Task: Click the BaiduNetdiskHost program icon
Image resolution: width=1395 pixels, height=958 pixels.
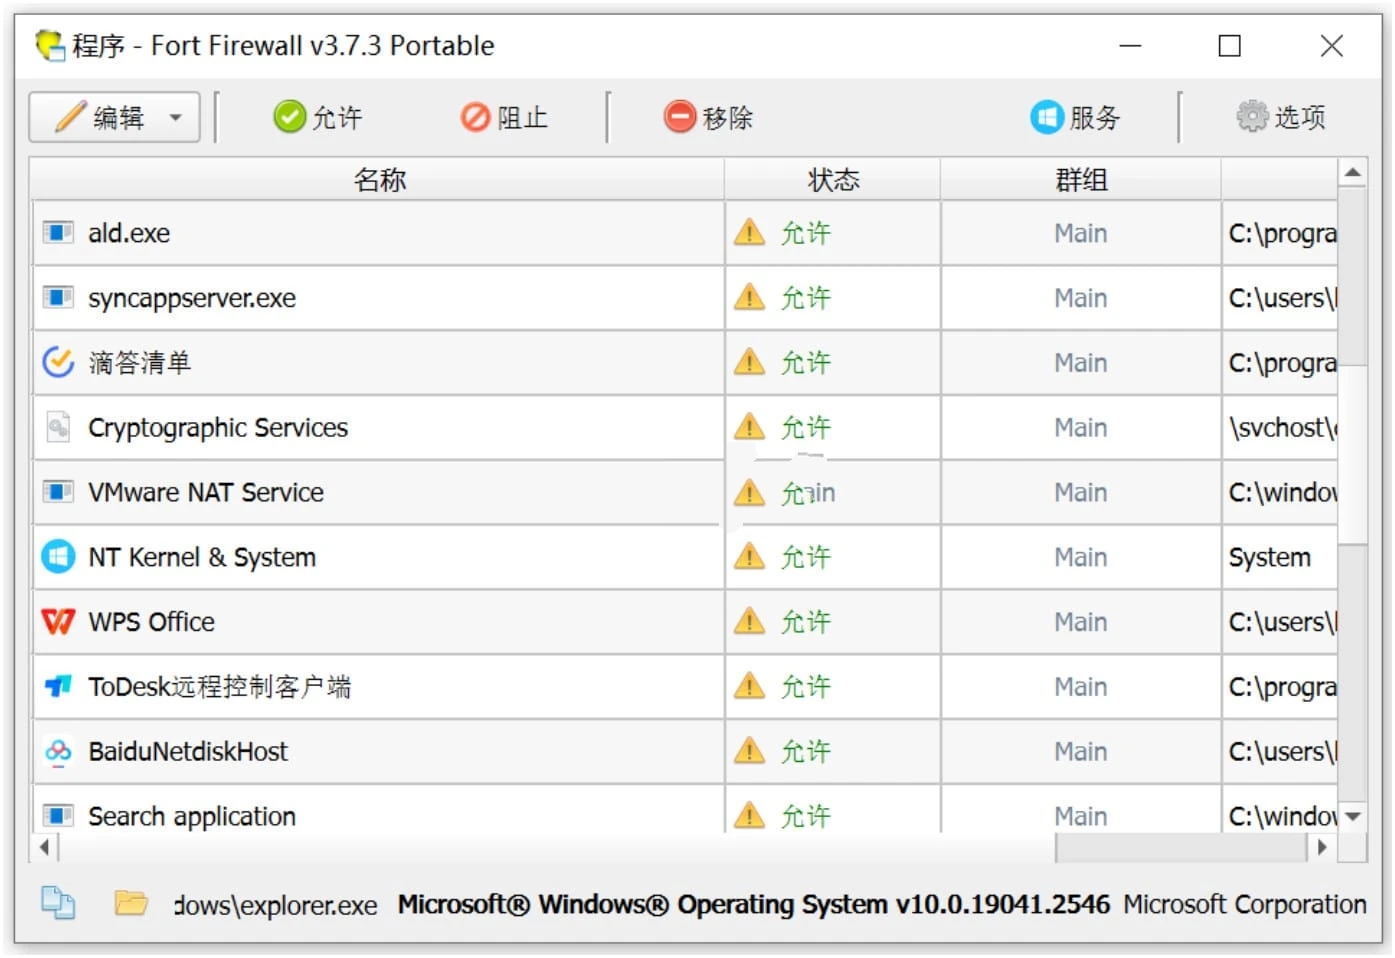Action: 57,751
